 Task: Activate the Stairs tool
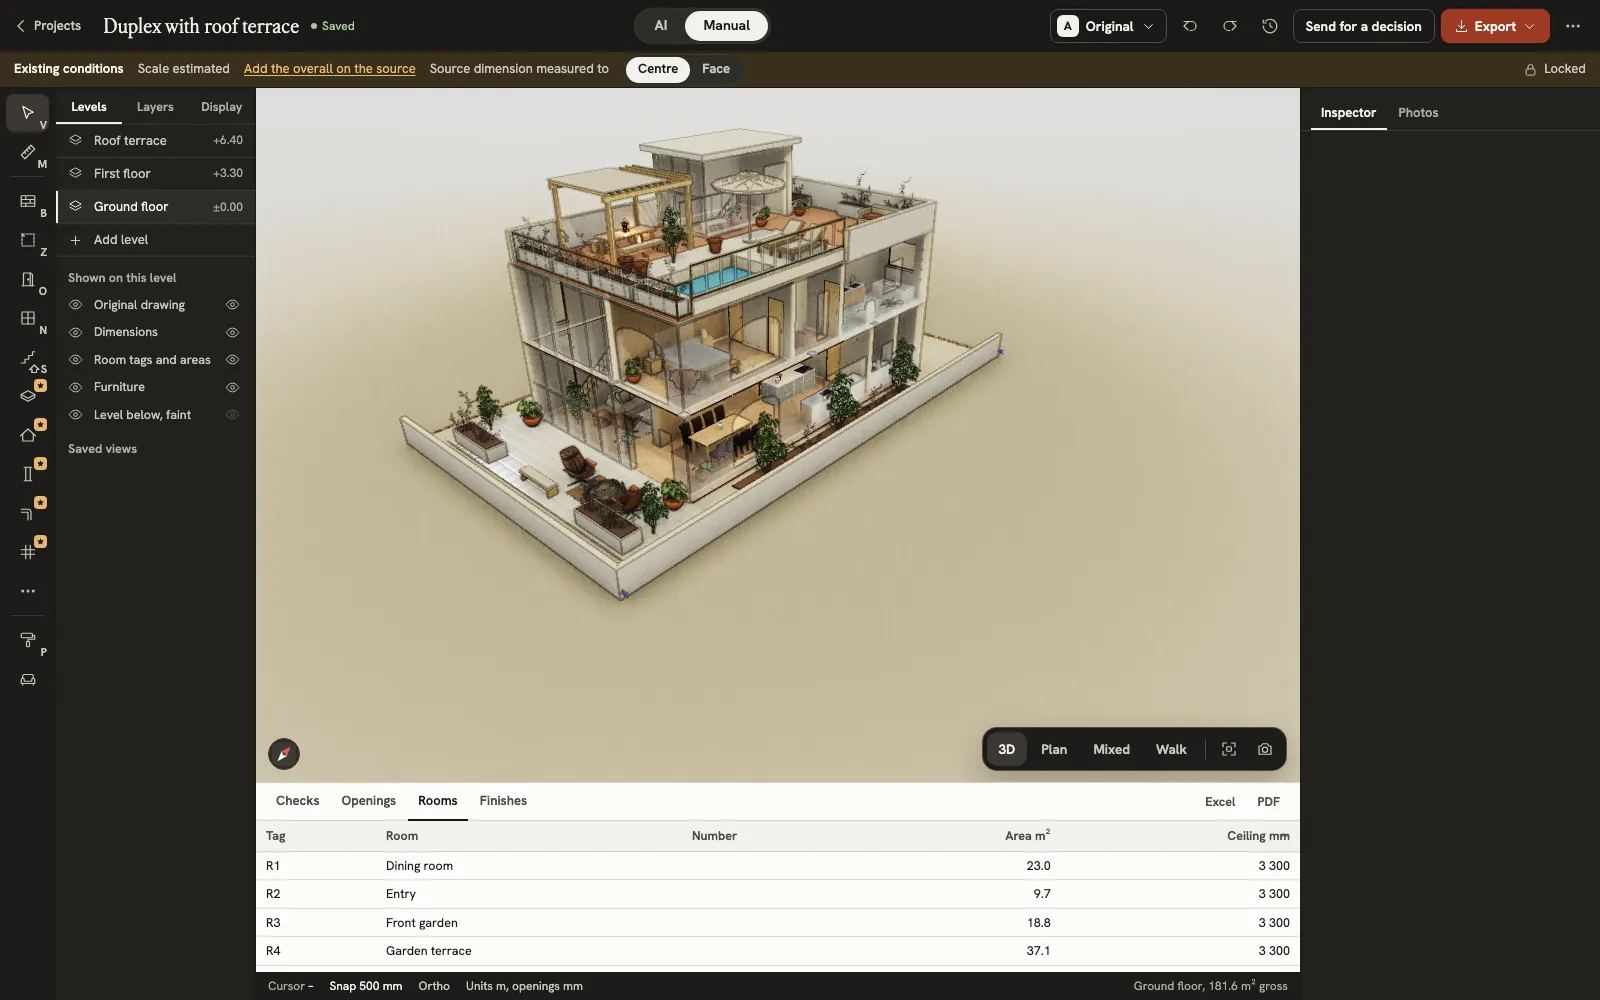pos(28,357)
